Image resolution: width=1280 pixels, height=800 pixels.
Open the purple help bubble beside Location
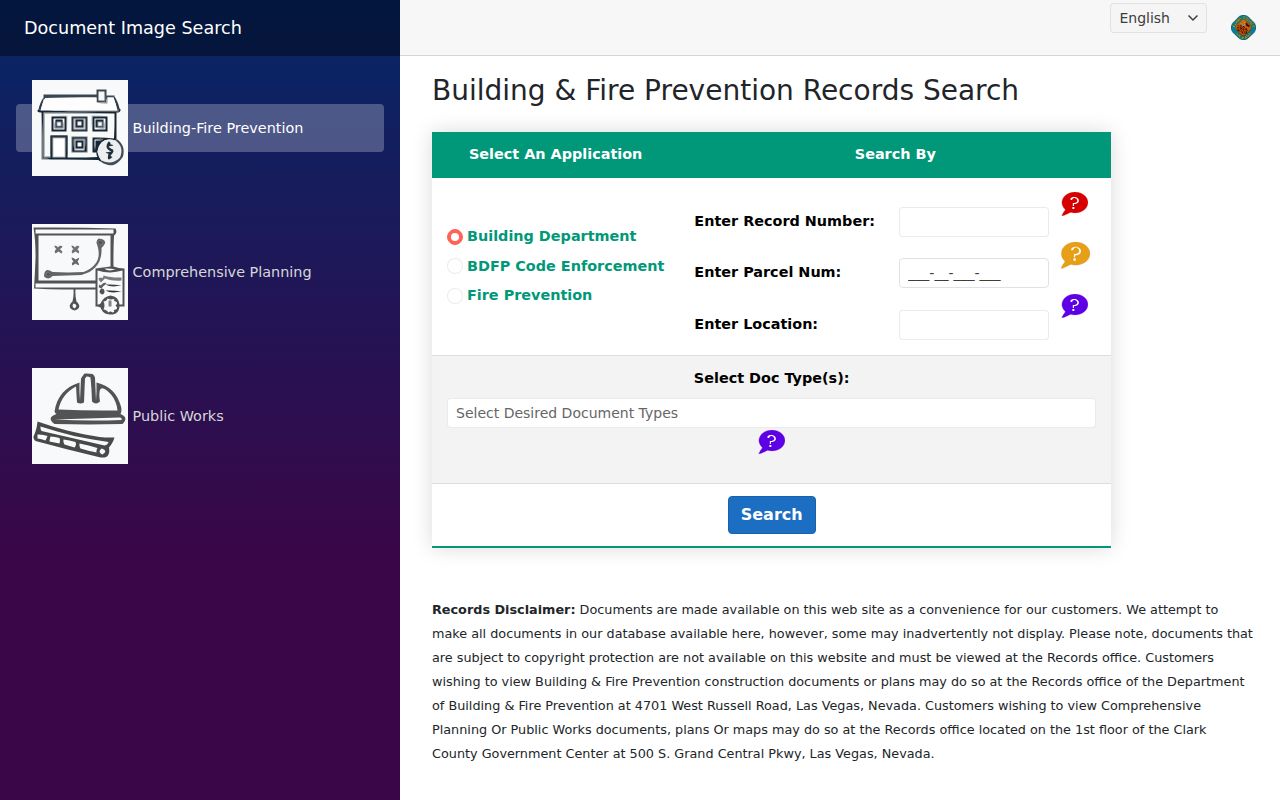(x=1074, y=306)
